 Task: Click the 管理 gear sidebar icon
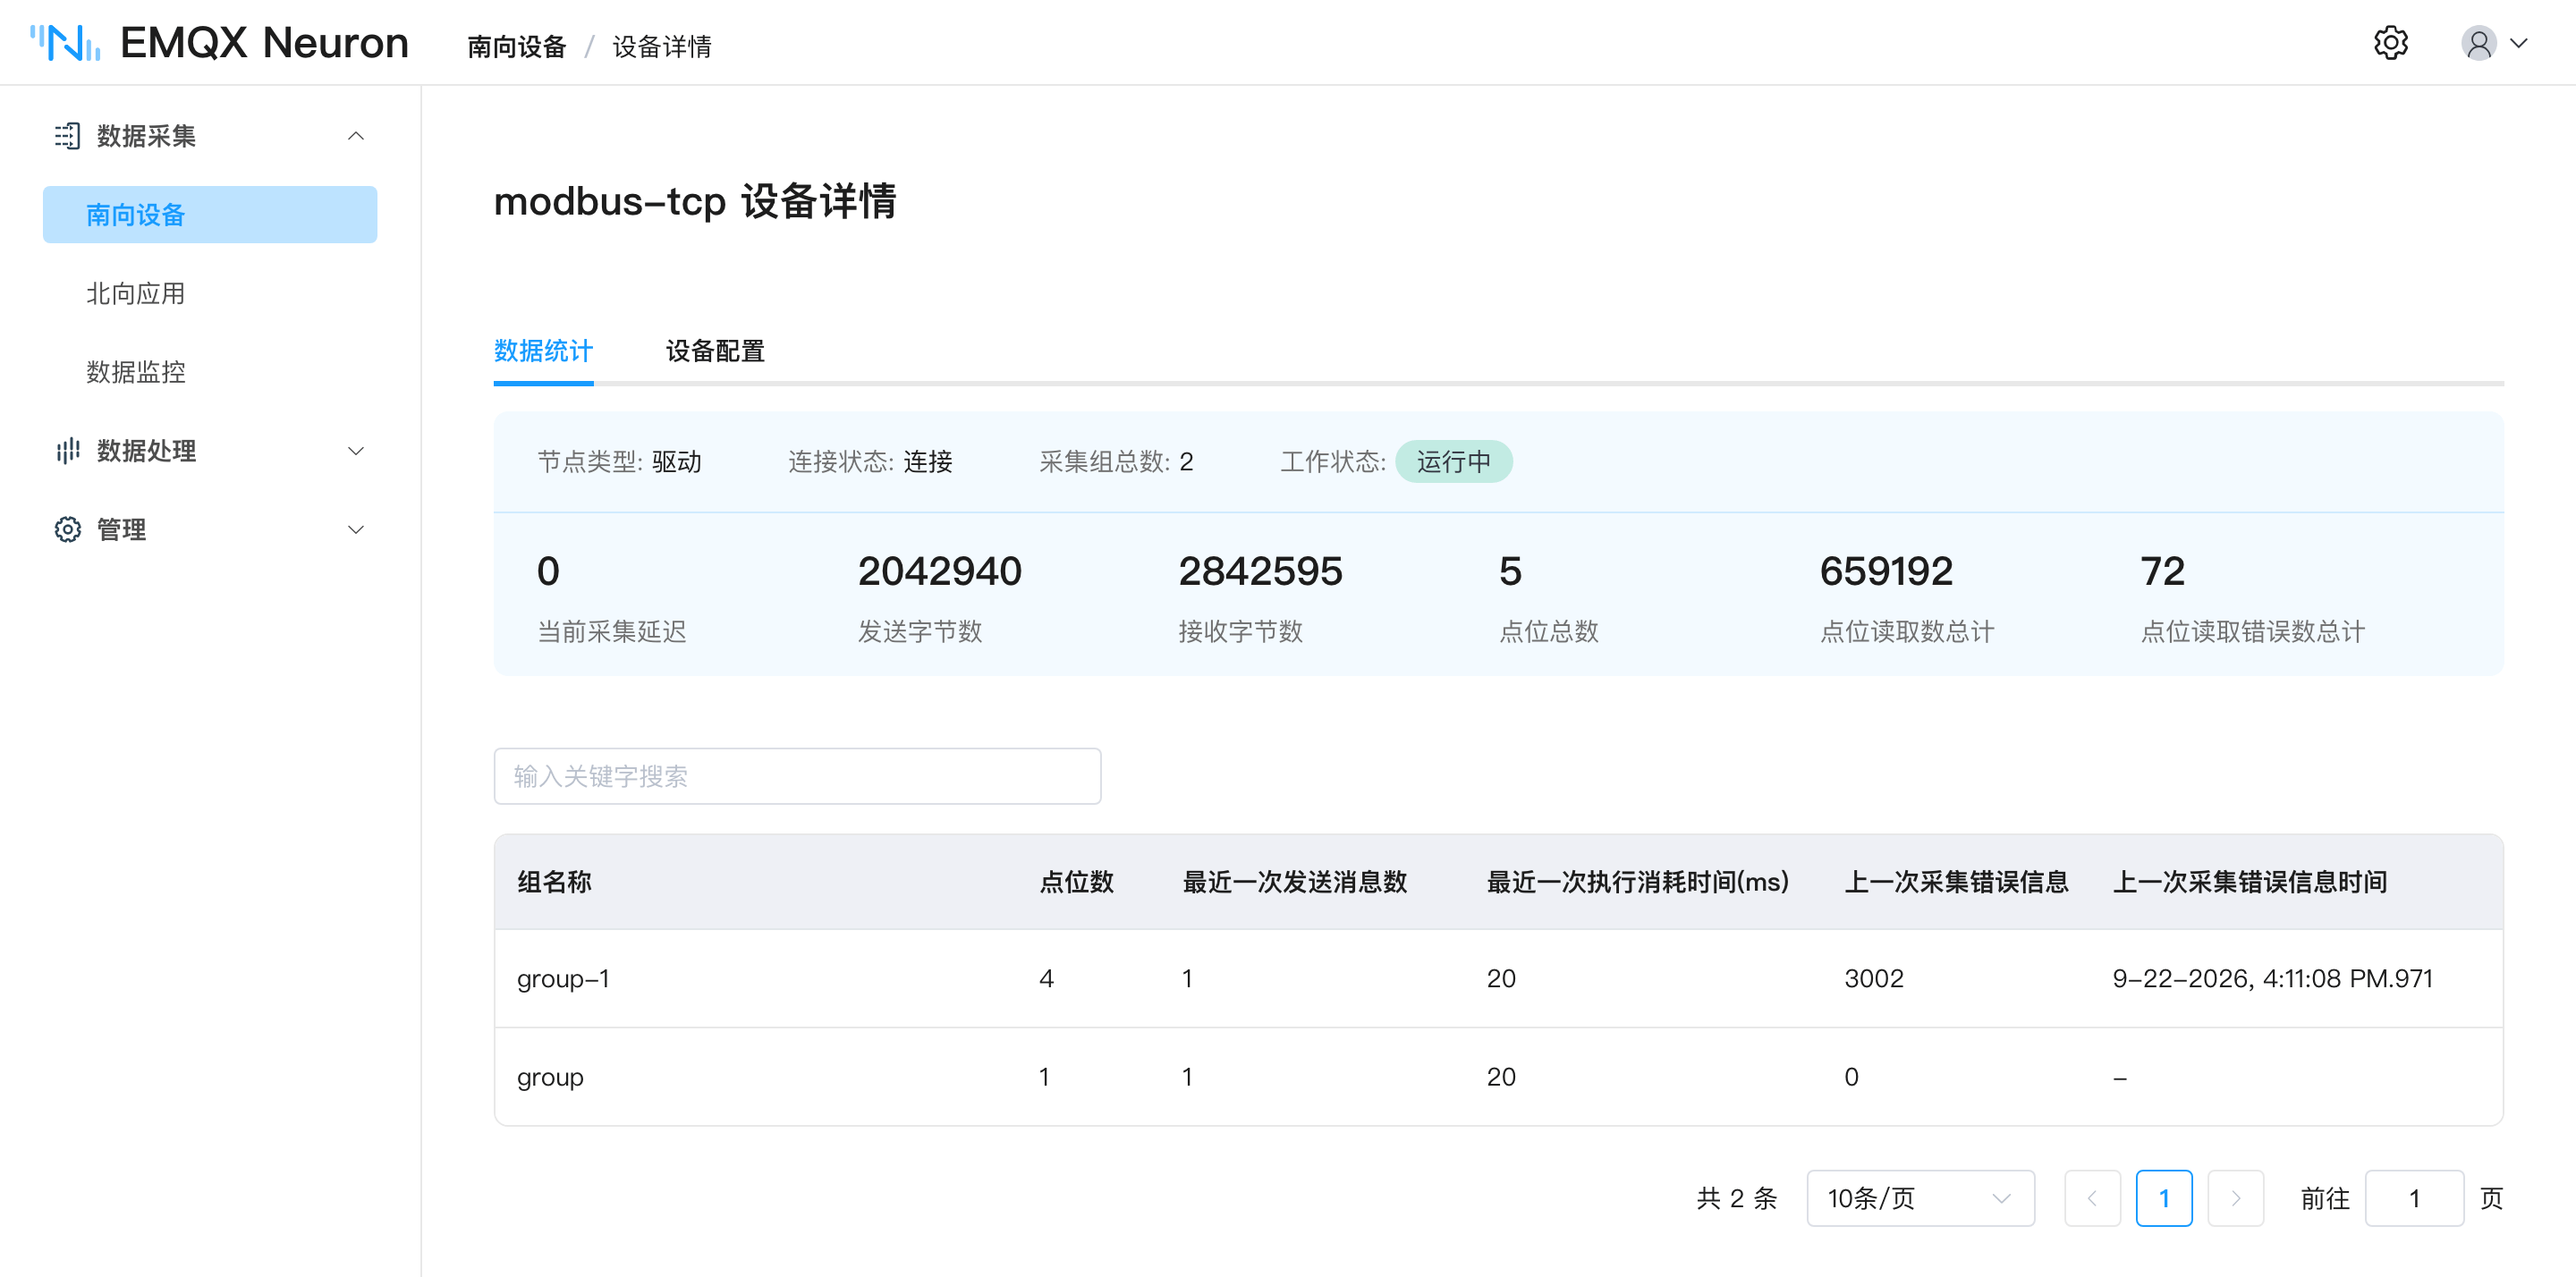[67, 529]
